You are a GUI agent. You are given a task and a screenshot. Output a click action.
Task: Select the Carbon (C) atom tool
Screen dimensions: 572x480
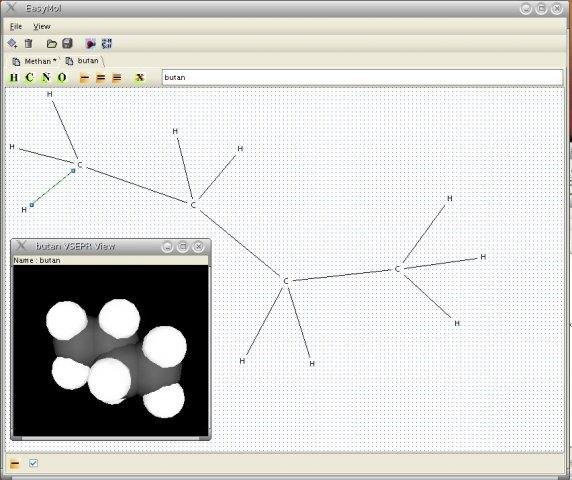[30, 77]
